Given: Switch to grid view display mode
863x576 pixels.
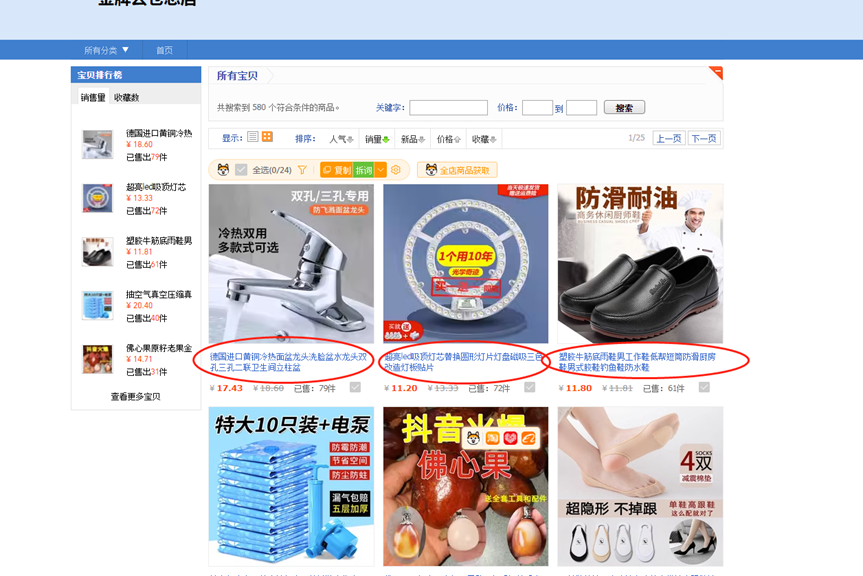Looking at the screenshot, I should 267,137.
